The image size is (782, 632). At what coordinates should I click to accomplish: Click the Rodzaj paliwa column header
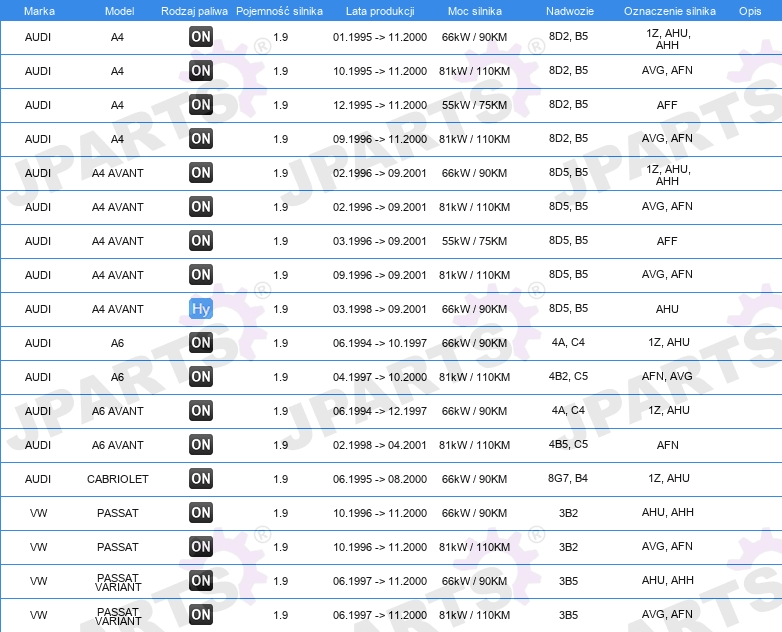pyautogui.click(x=194, y=11)
